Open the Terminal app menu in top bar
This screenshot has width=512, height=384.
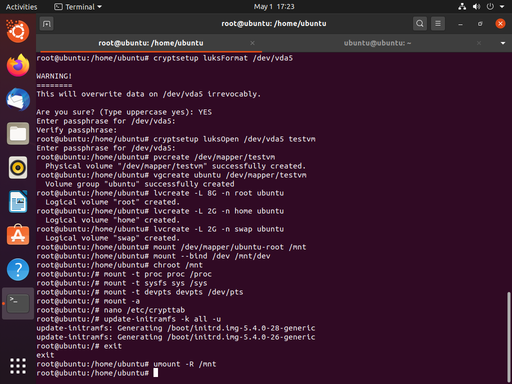(78, 7)
